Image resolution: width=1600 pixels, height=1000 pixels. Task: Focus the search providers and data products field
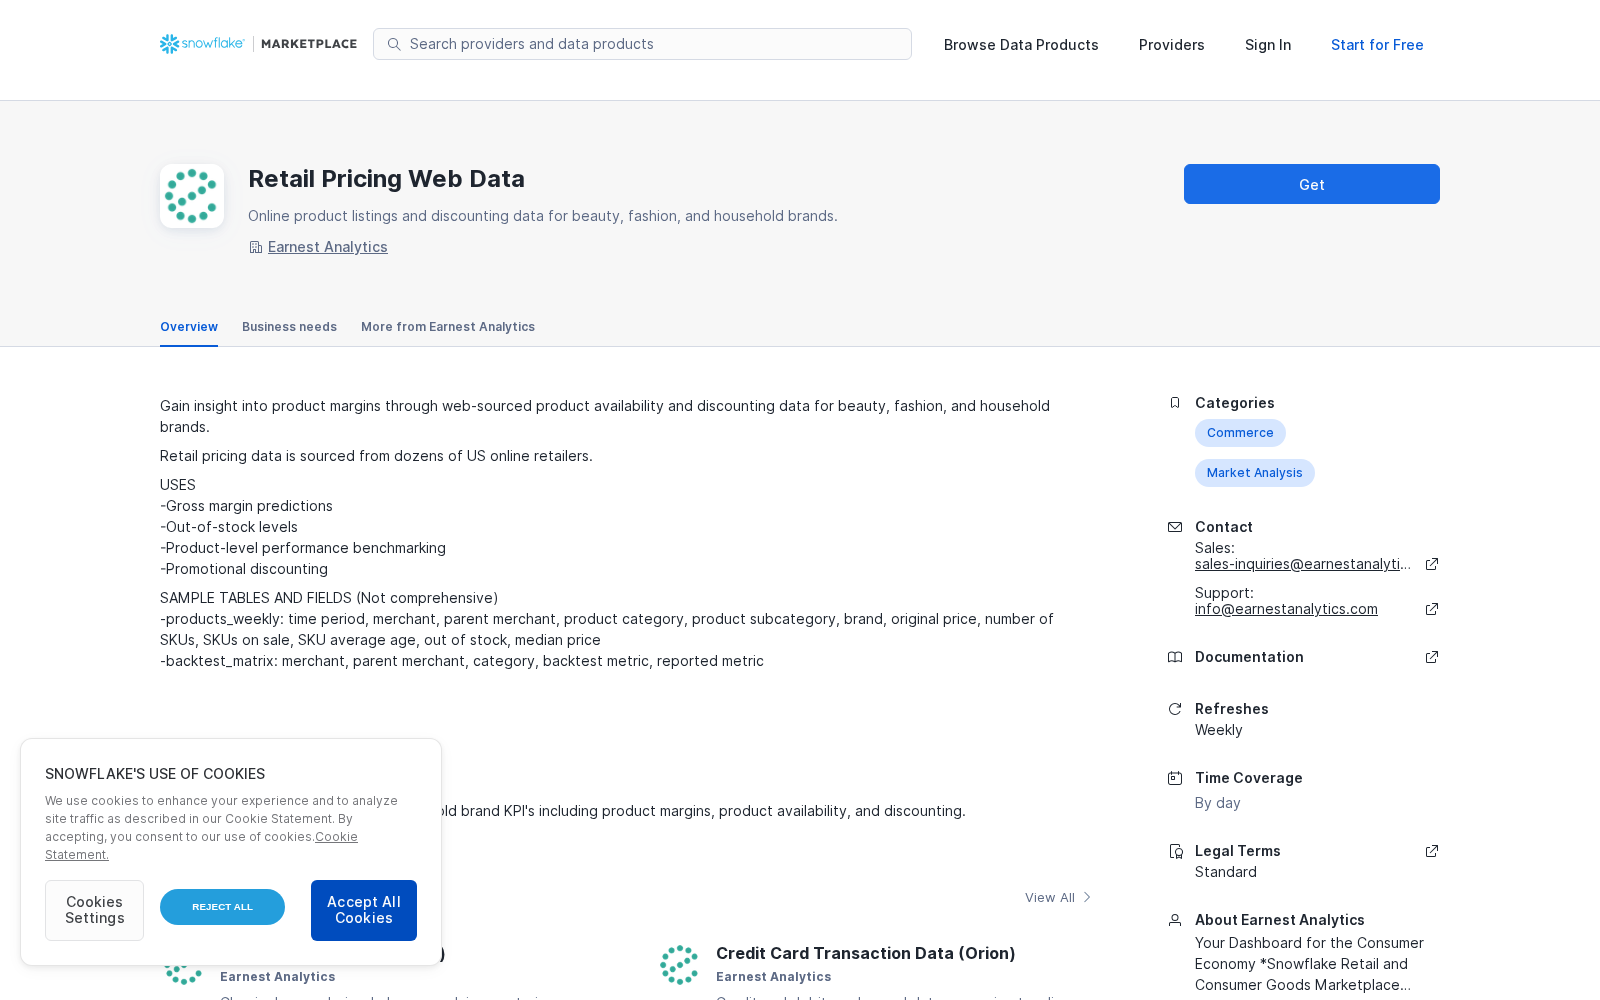[642, 44]
